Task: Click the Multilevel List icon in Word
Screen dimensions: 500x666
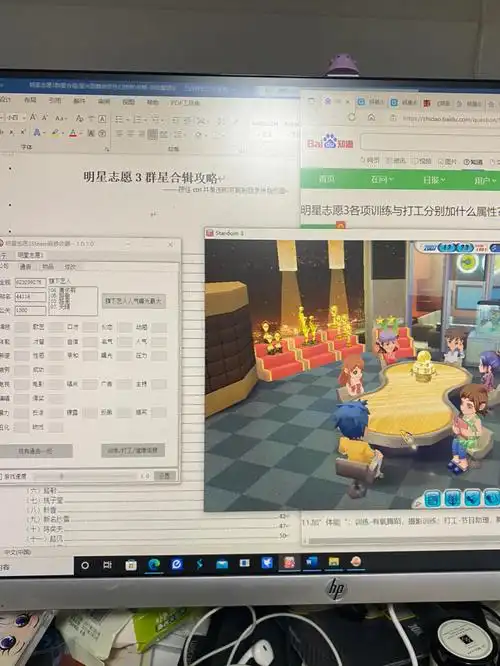Action: coord(155,119)
